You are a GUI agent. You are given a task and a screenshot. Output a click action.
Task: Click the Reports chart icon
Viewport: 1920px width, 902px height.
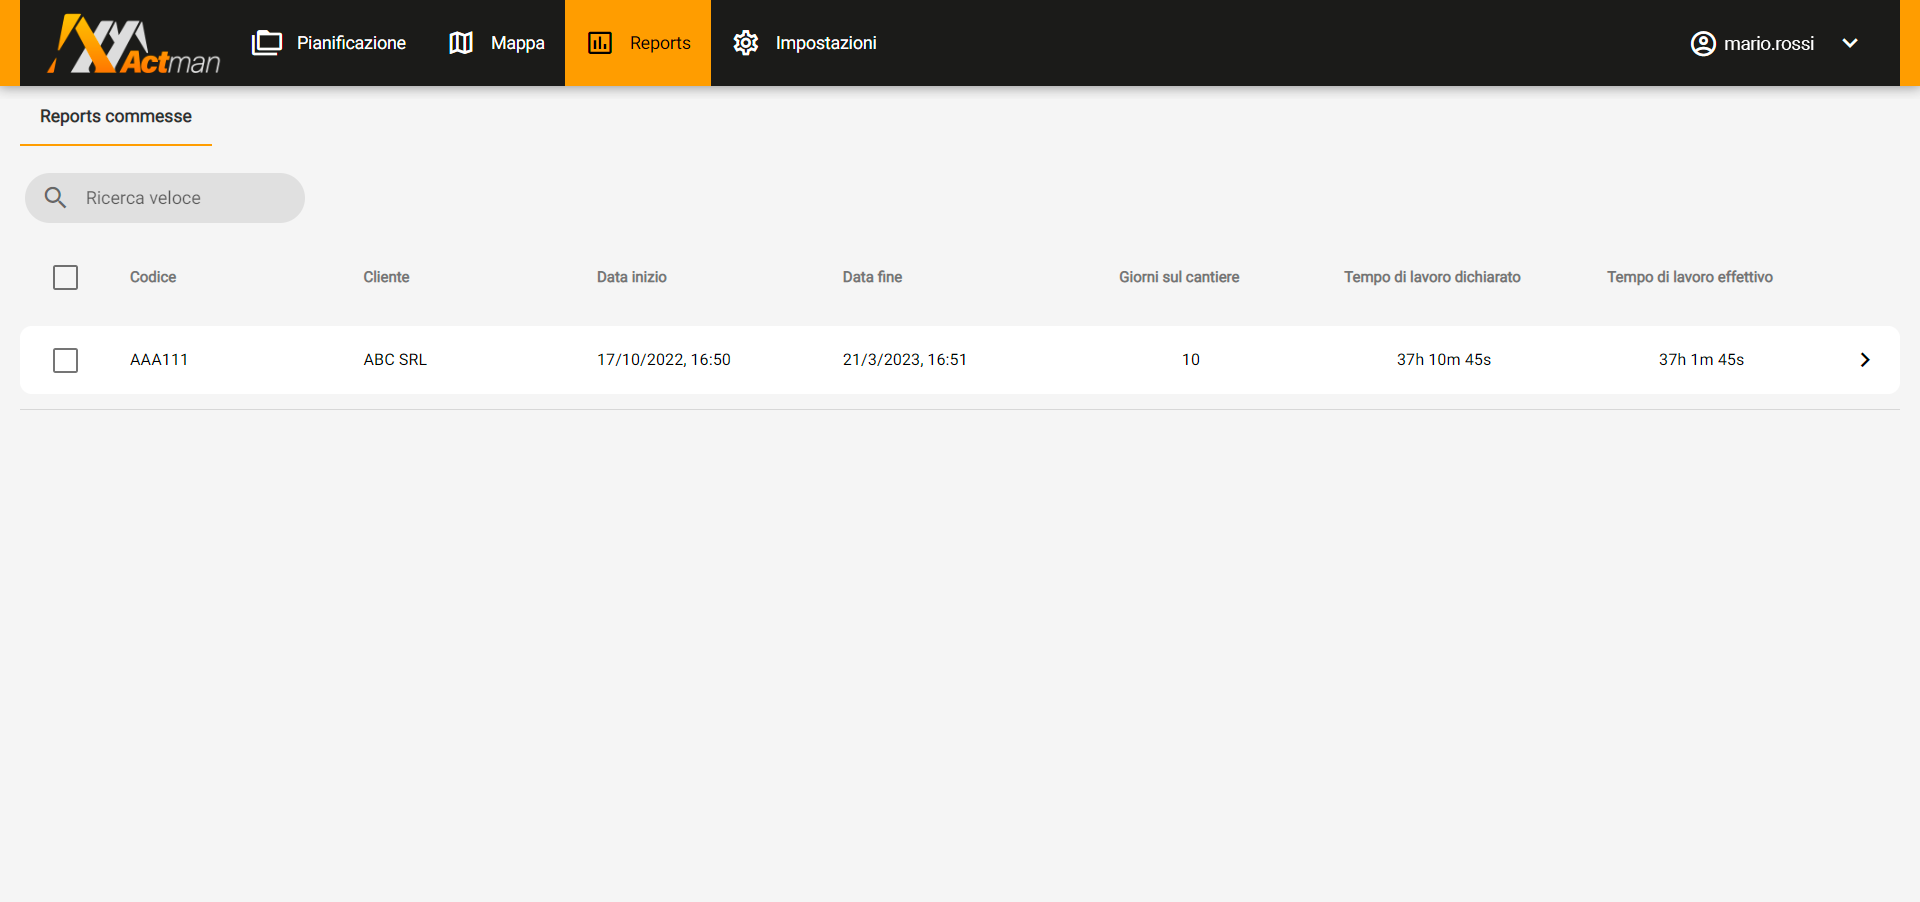600,43
